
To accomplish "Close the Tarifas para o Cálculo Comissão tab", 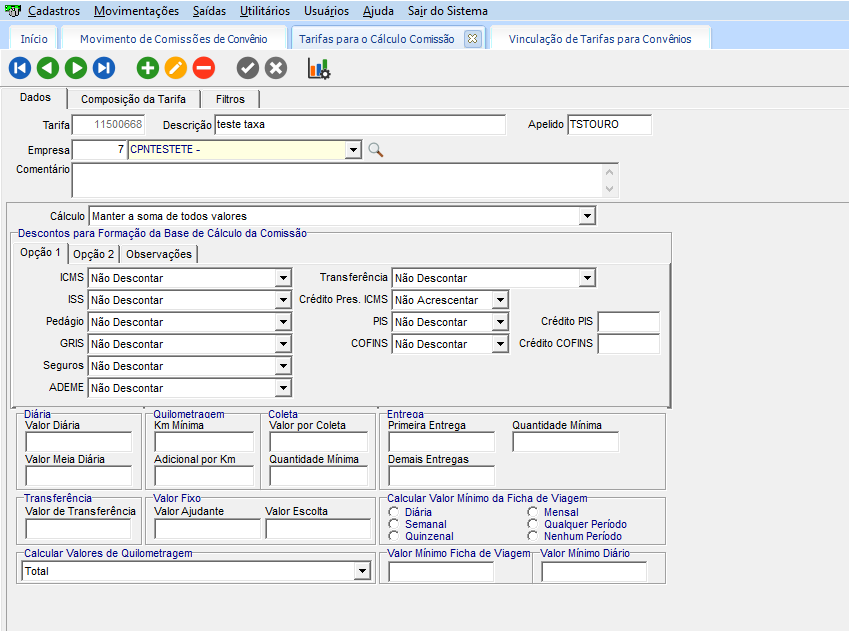I will pos(473,39).
